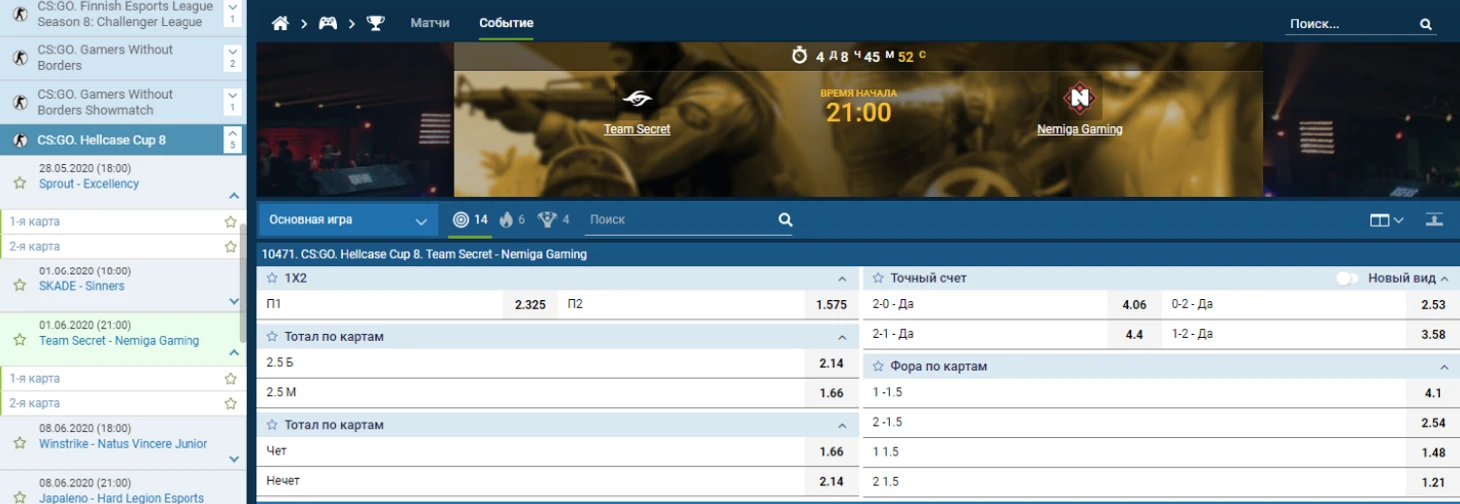Star the 1-я карта row under Team Secret
This screenshot has height=504, width=1460.
tap(231, 379)
